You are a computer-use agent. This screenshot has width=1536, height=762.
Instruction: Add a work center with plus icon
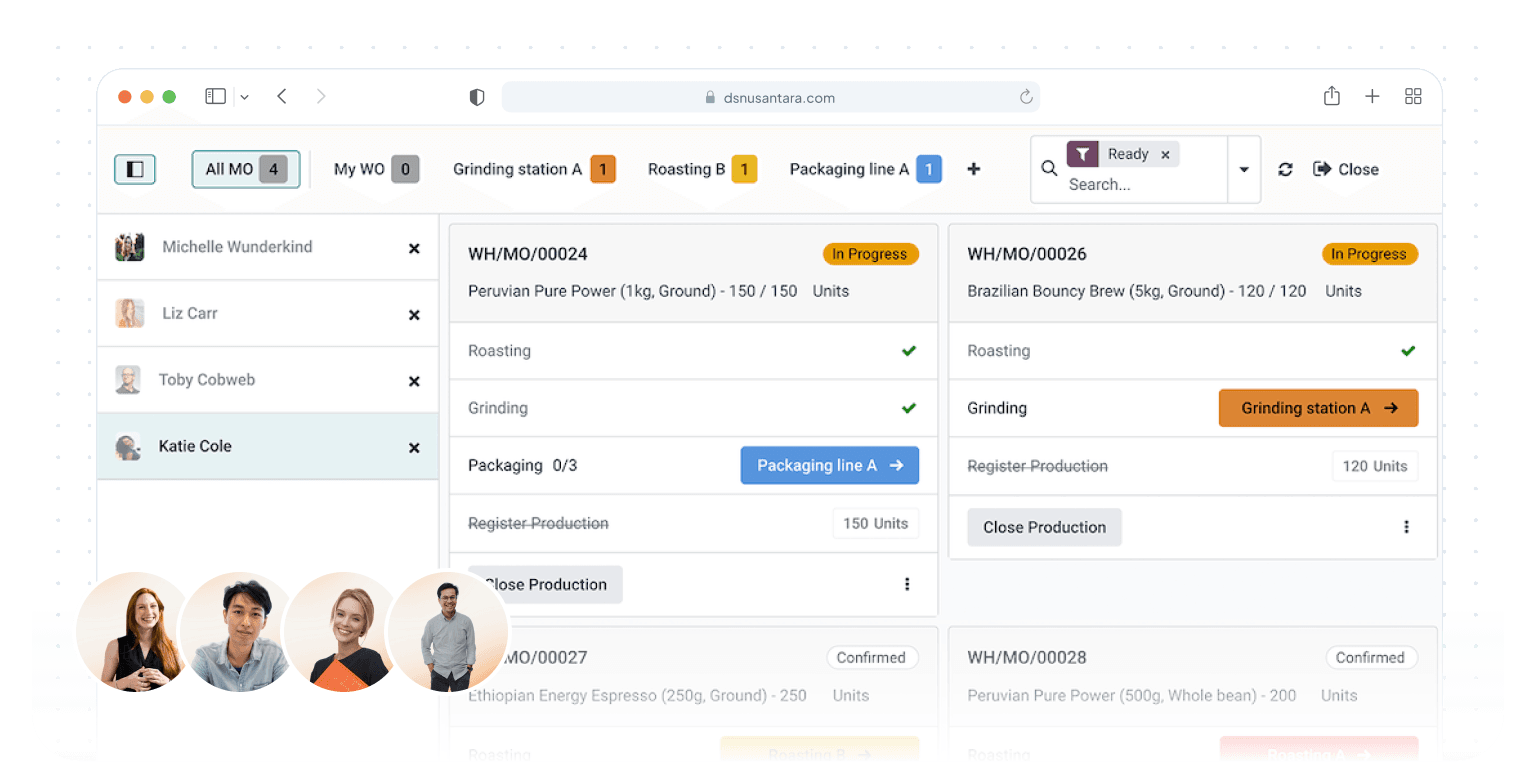point(973,169)
